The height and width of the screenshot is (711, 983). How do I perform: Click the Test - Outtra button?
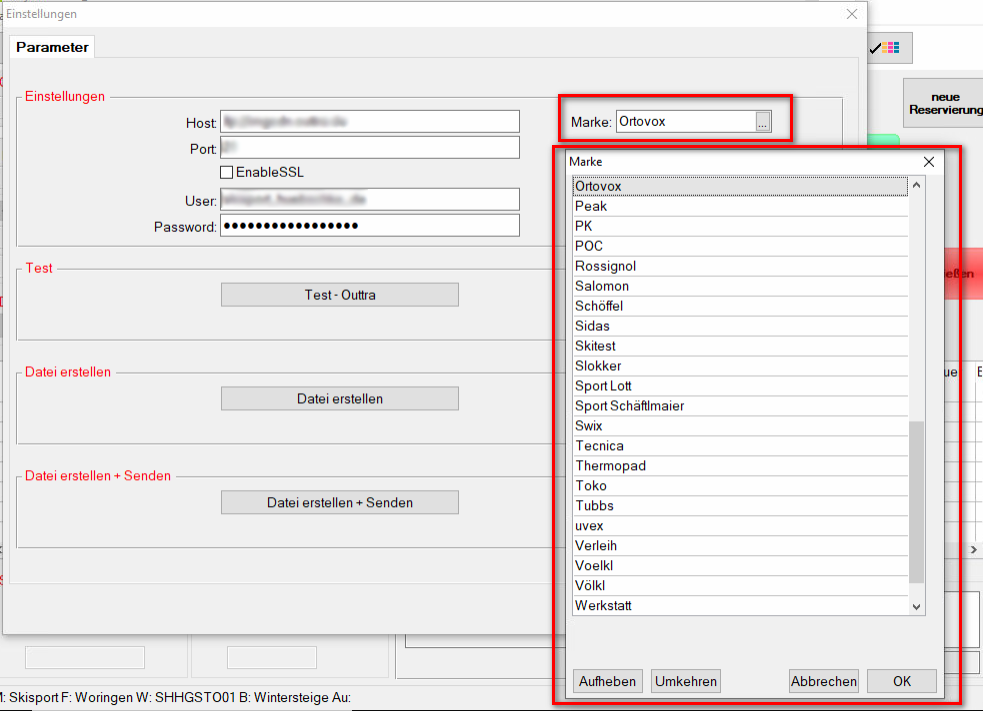pyautogui.click(x=340, y=295)
